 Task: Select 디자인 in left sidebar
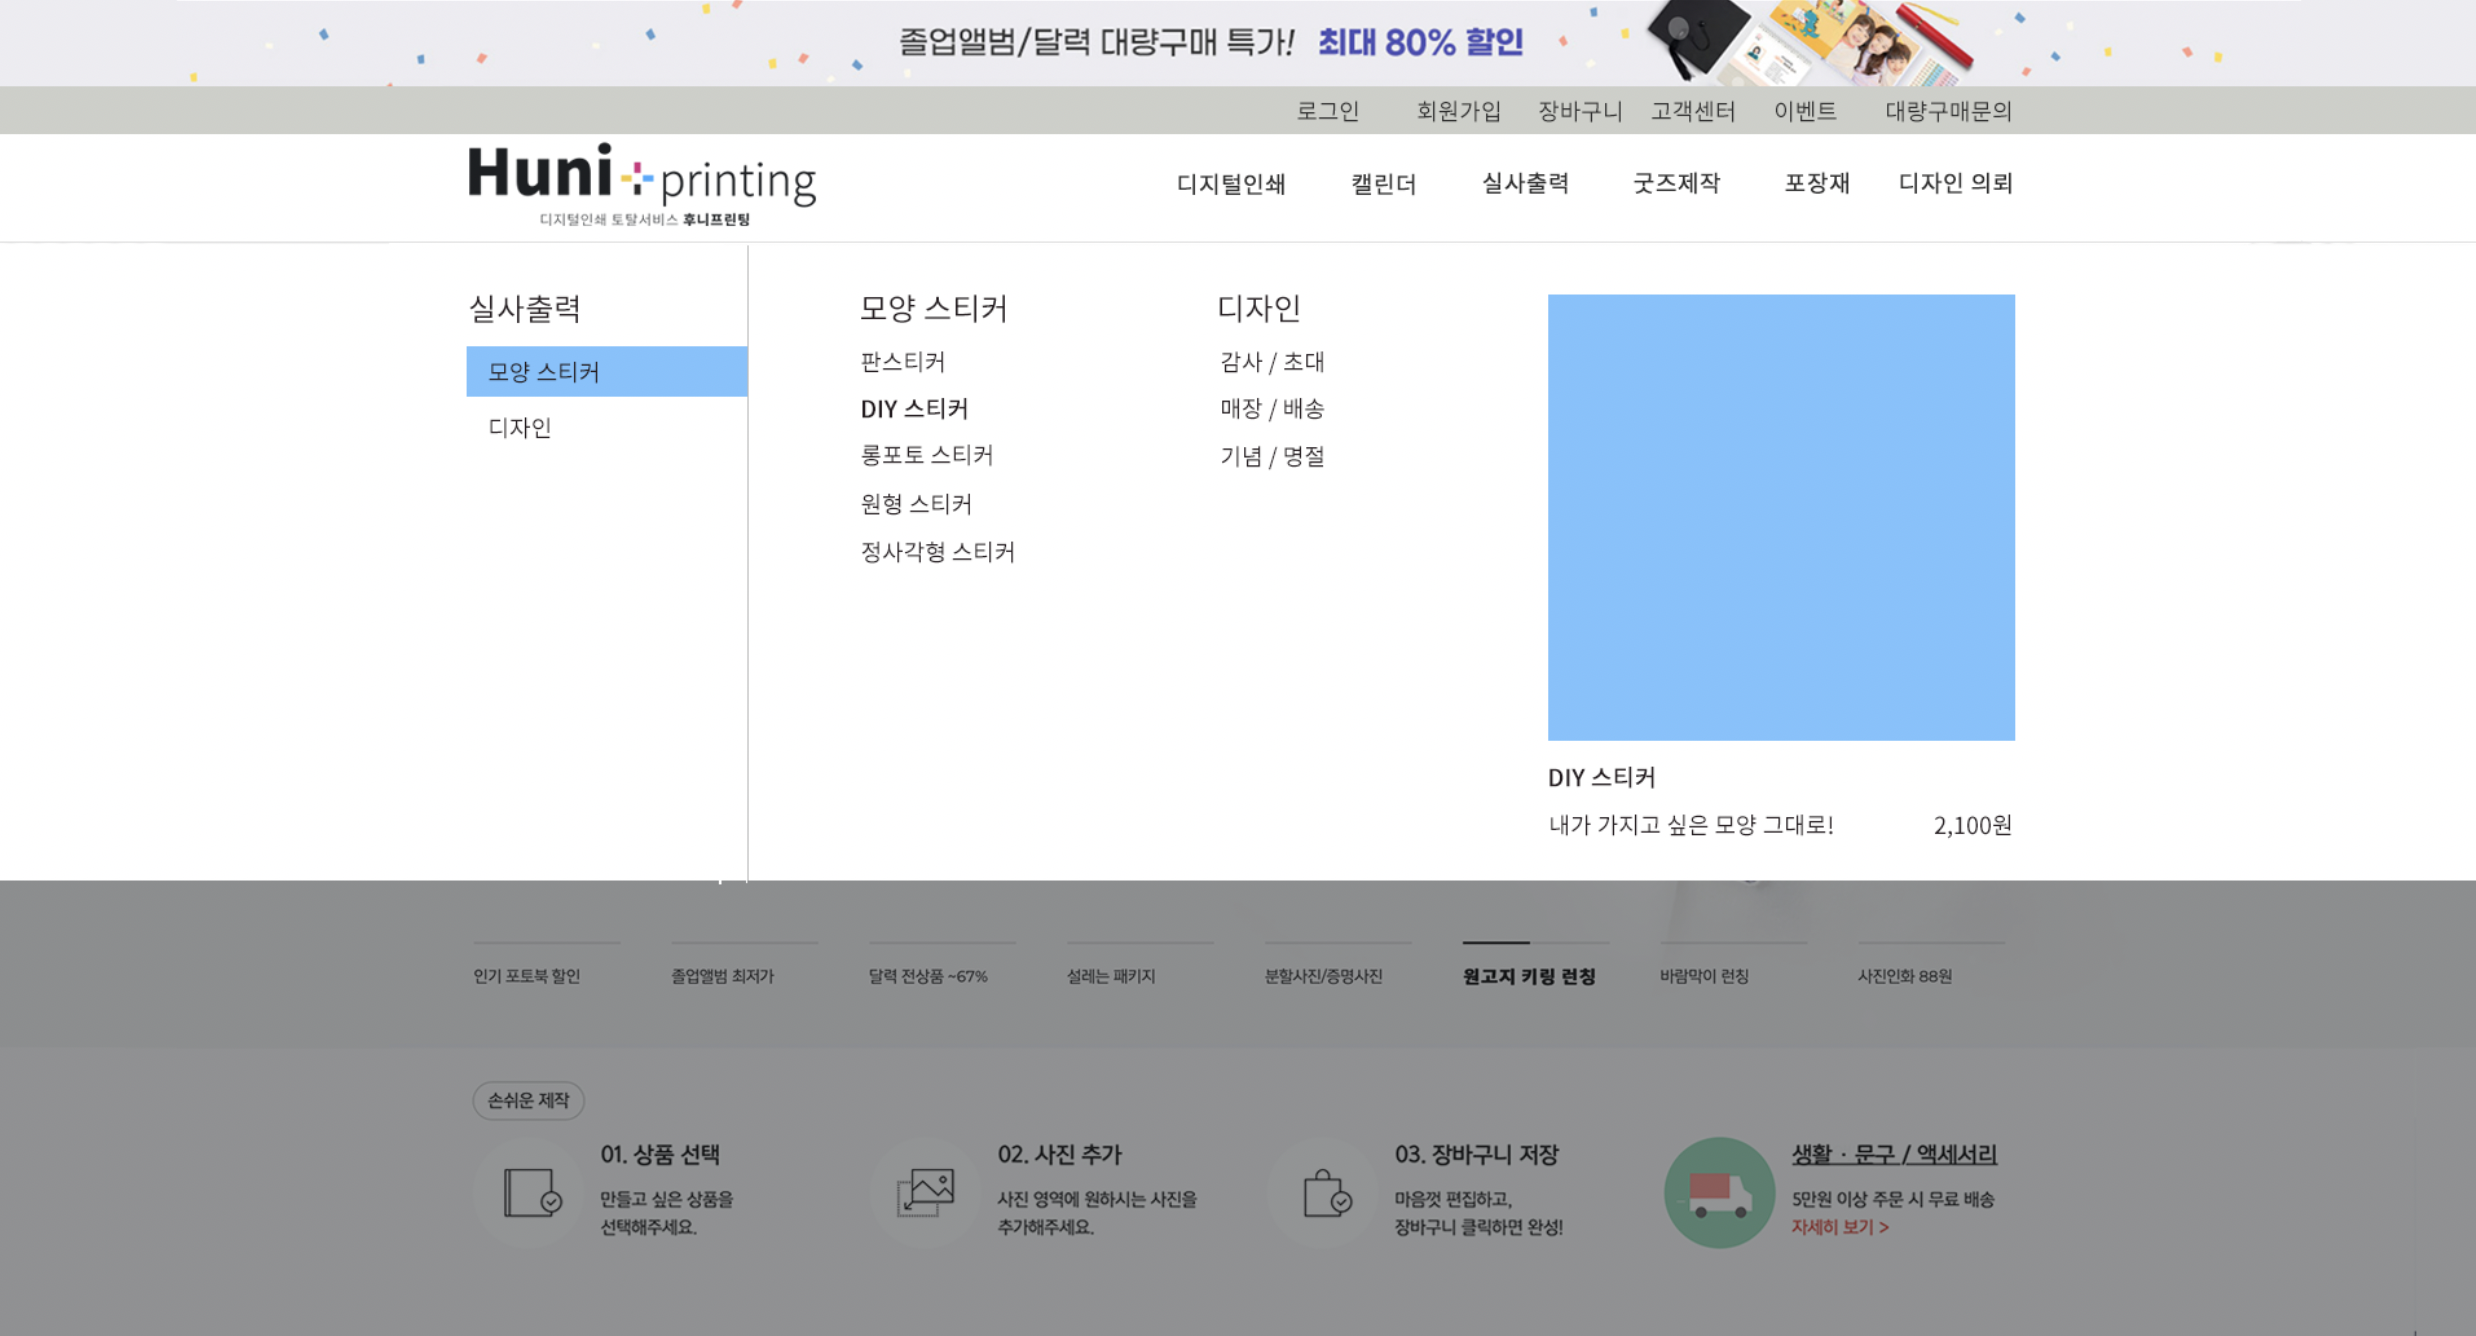520,428
